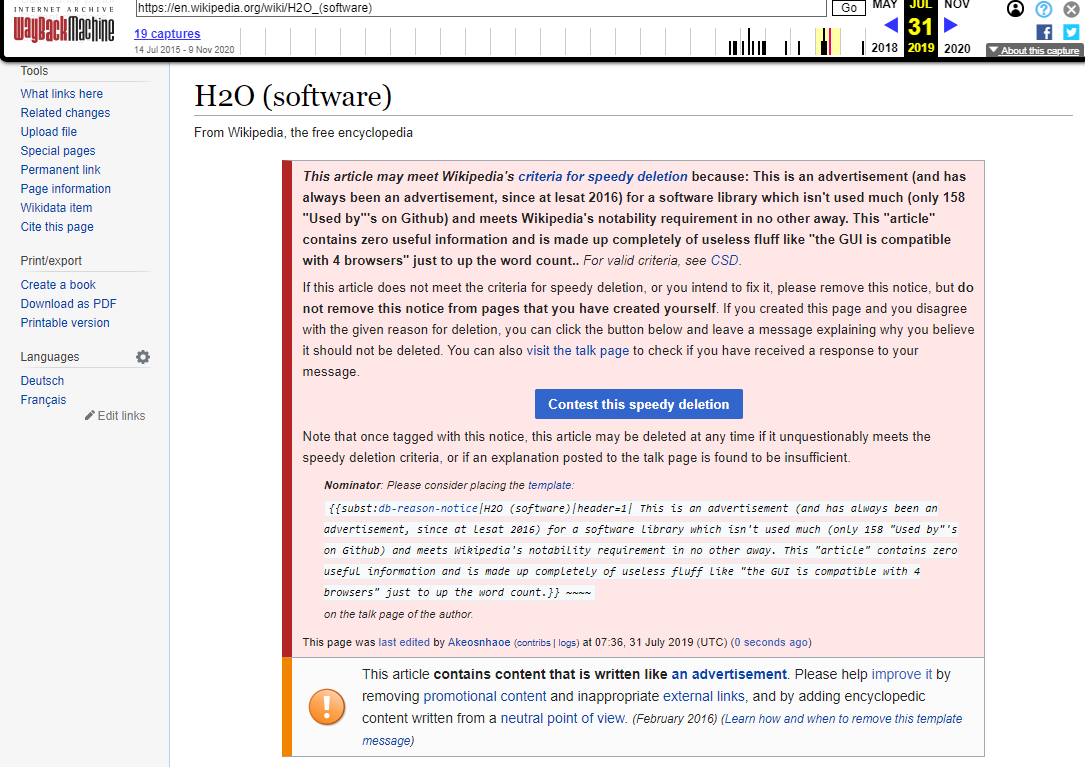Share capture via Facebook icon
The image size is (1085, 767).
1044,32
